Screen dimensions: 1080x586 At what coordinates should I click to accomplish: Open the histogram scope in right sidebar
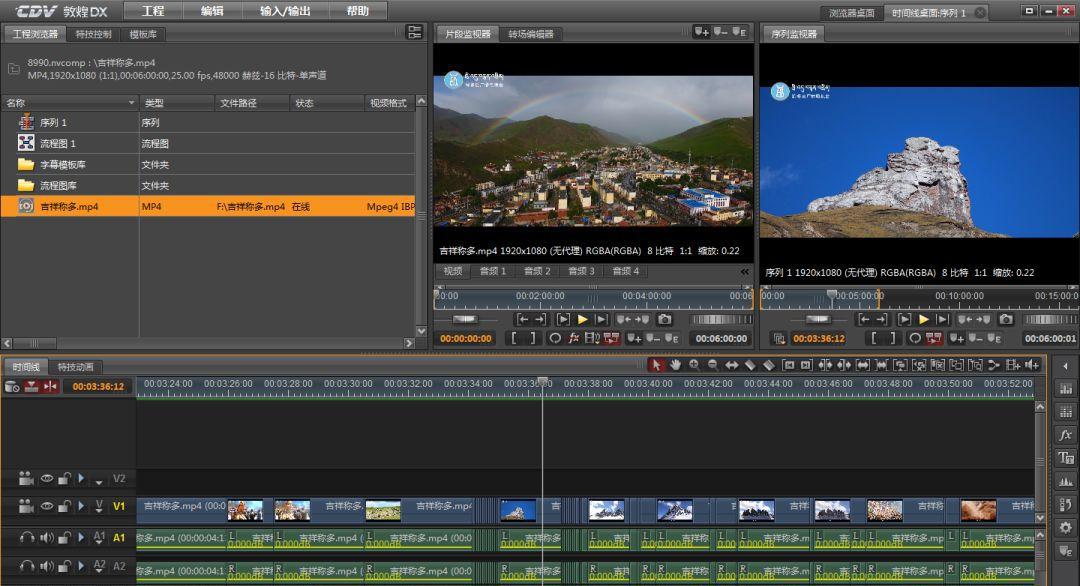1066,481
